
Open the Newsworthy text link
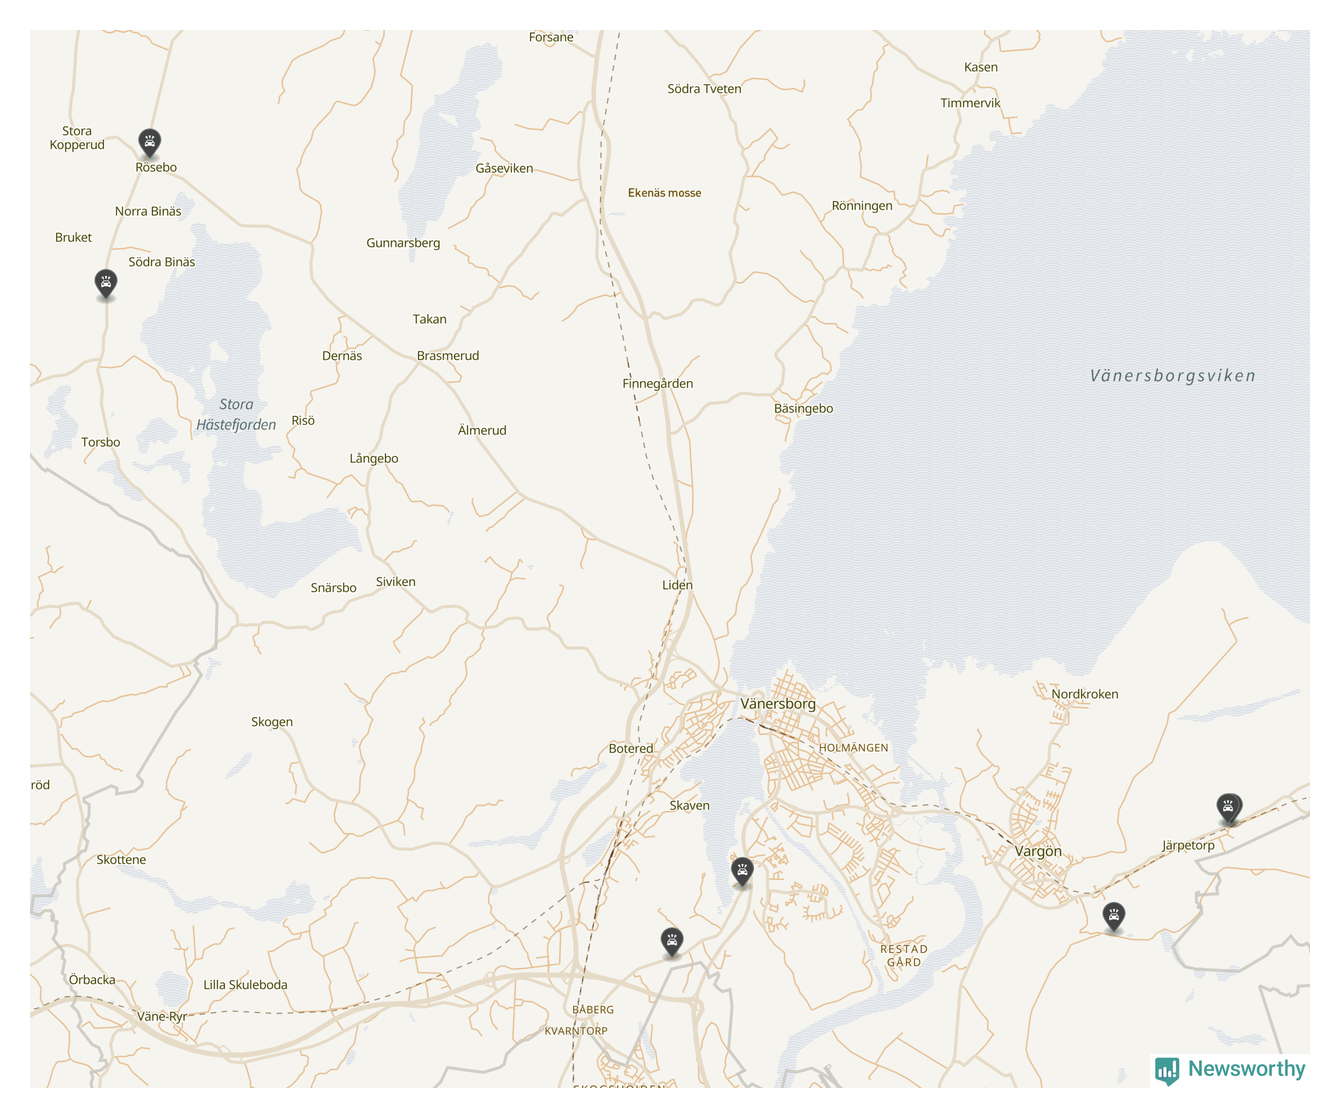pyautogui.click(x=1246, y=1069)
